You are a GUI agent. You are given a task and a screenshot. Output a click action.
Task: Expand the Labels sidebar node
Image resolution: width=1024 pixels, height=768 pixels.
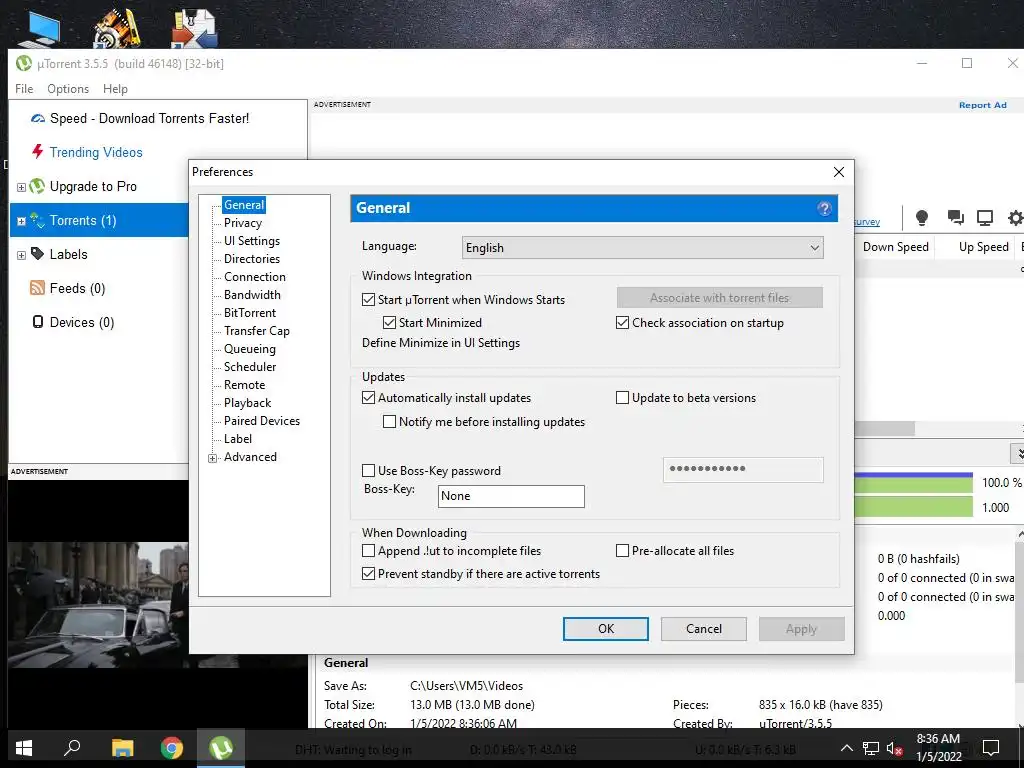(21, 255)
